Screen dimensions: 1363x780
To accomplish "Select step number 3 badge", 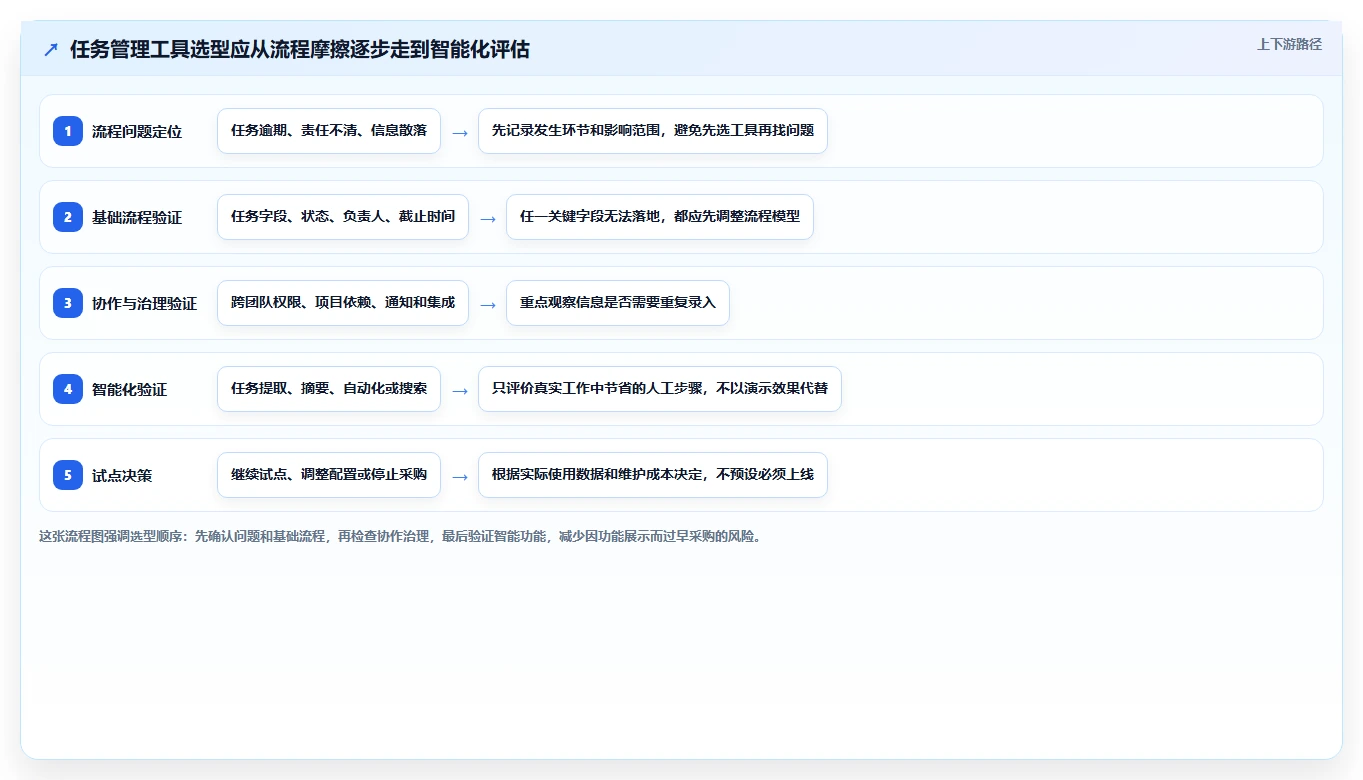I will pyautogui.click(x=68, y=303).
